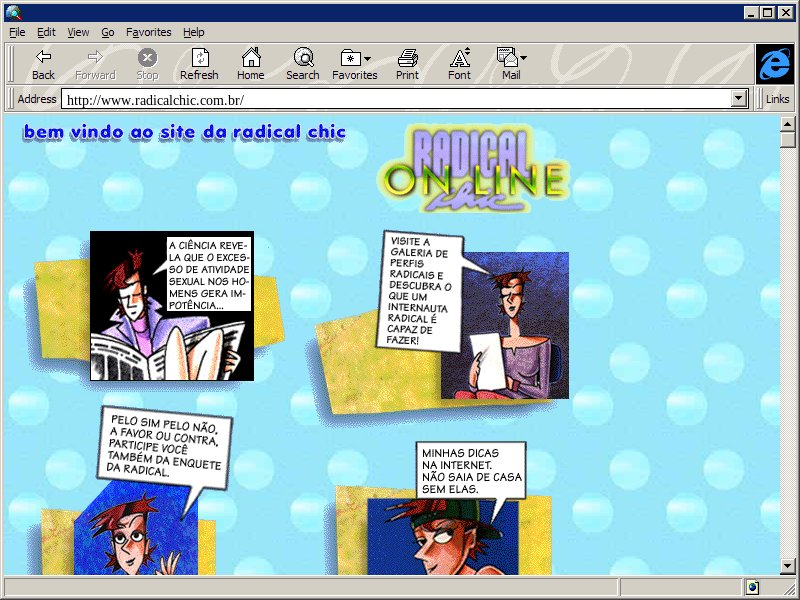Click the 'Enquete da Radical' speech bubble
This screenshot has width=800, height=600.
coord(168,449)
